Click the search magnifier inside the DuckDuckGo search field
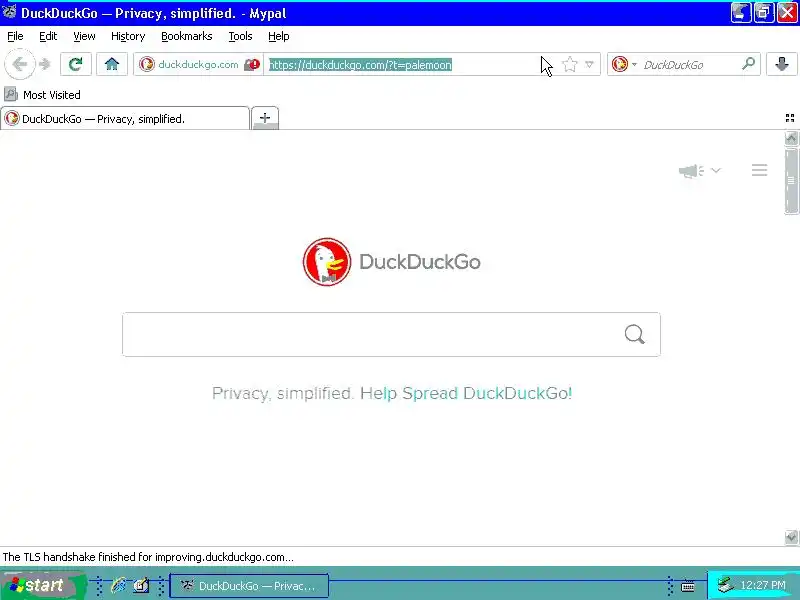Image resolution: width=800 pixels, height=600 pixels. point(634,335)
